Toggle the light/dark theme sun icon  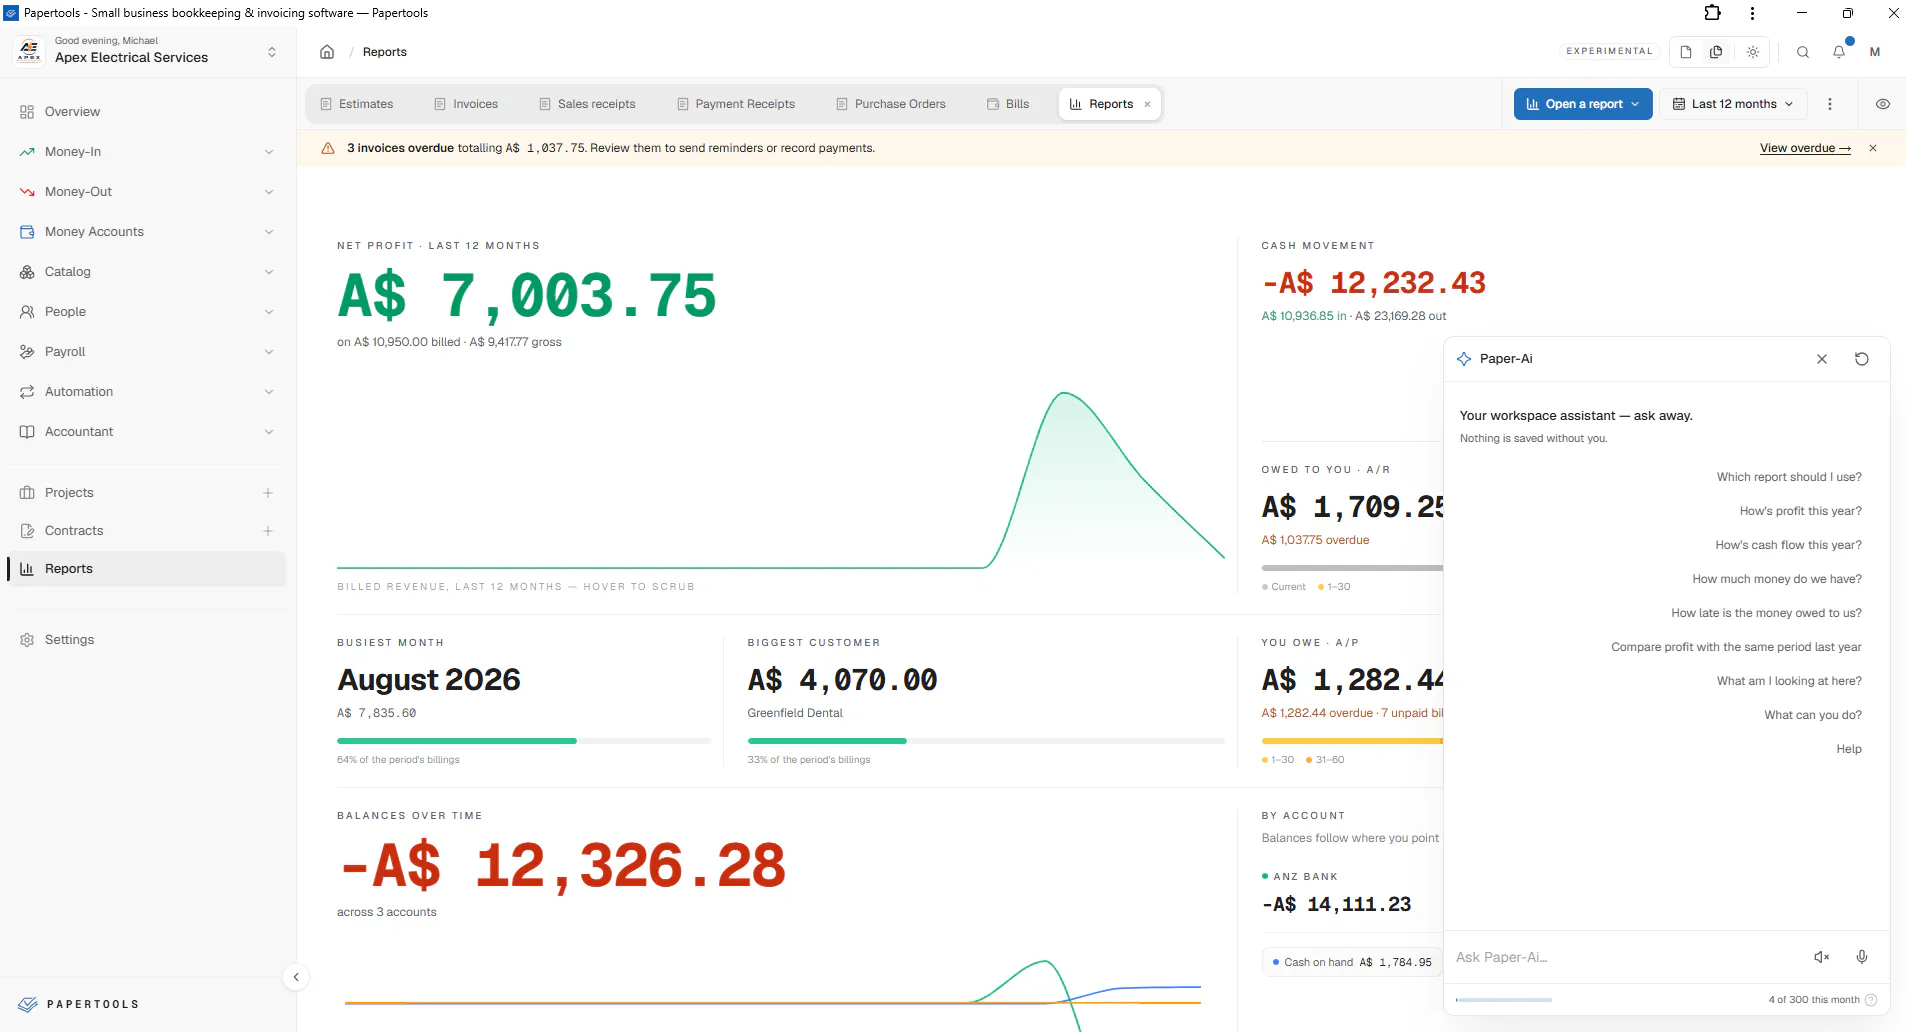[x=1753, y=52]
